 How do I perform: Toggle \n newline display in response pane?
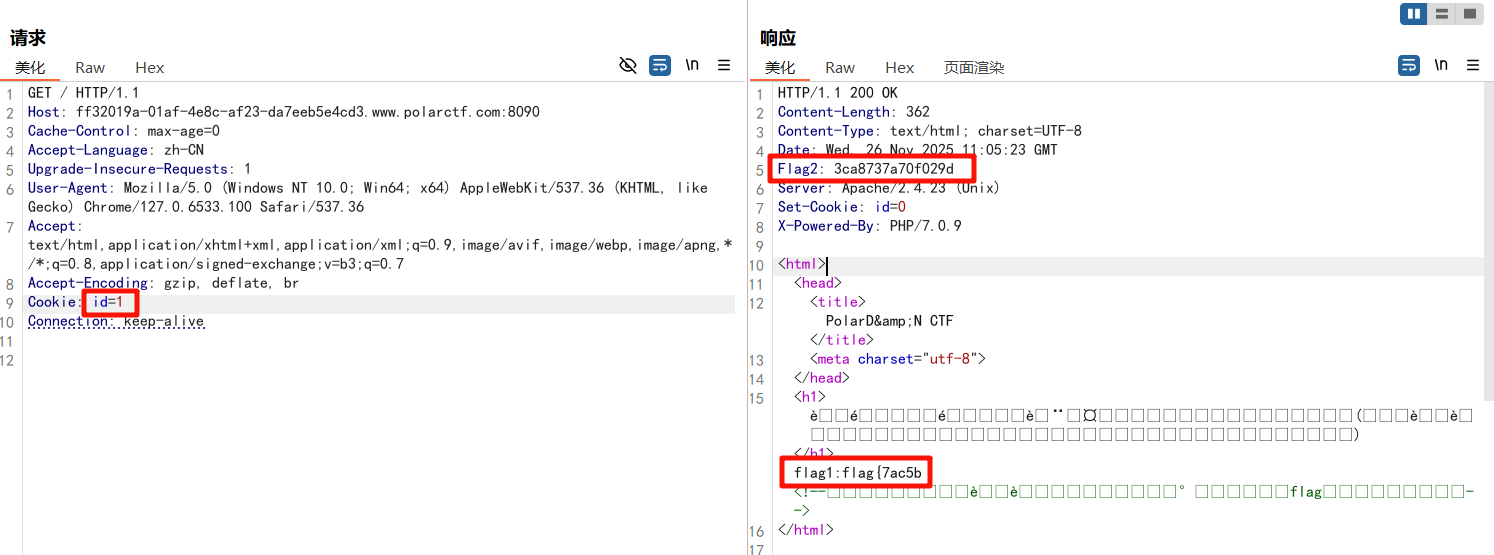[x=1441, y=66]
